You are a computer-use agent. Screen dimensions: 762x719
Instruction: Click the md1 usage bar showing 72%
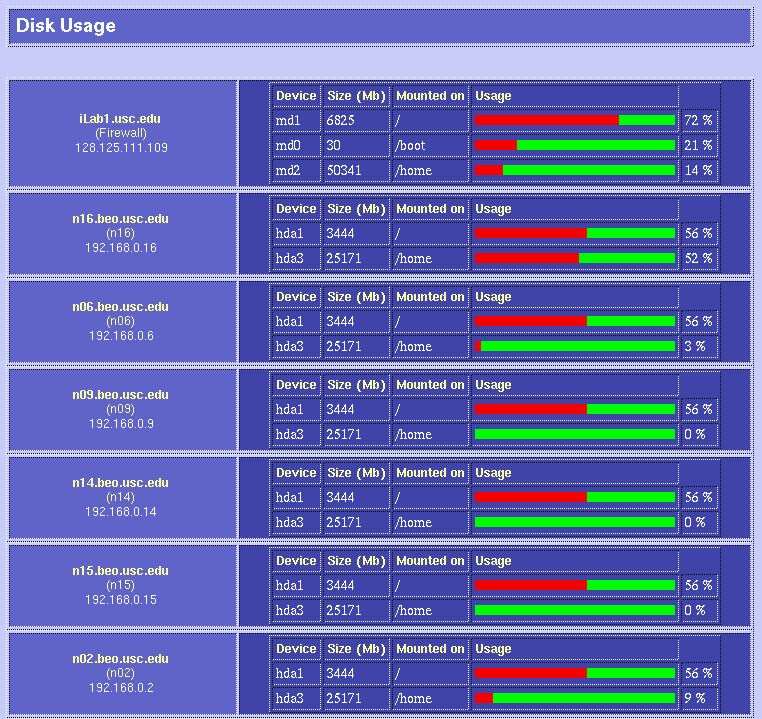click(575, 120)
